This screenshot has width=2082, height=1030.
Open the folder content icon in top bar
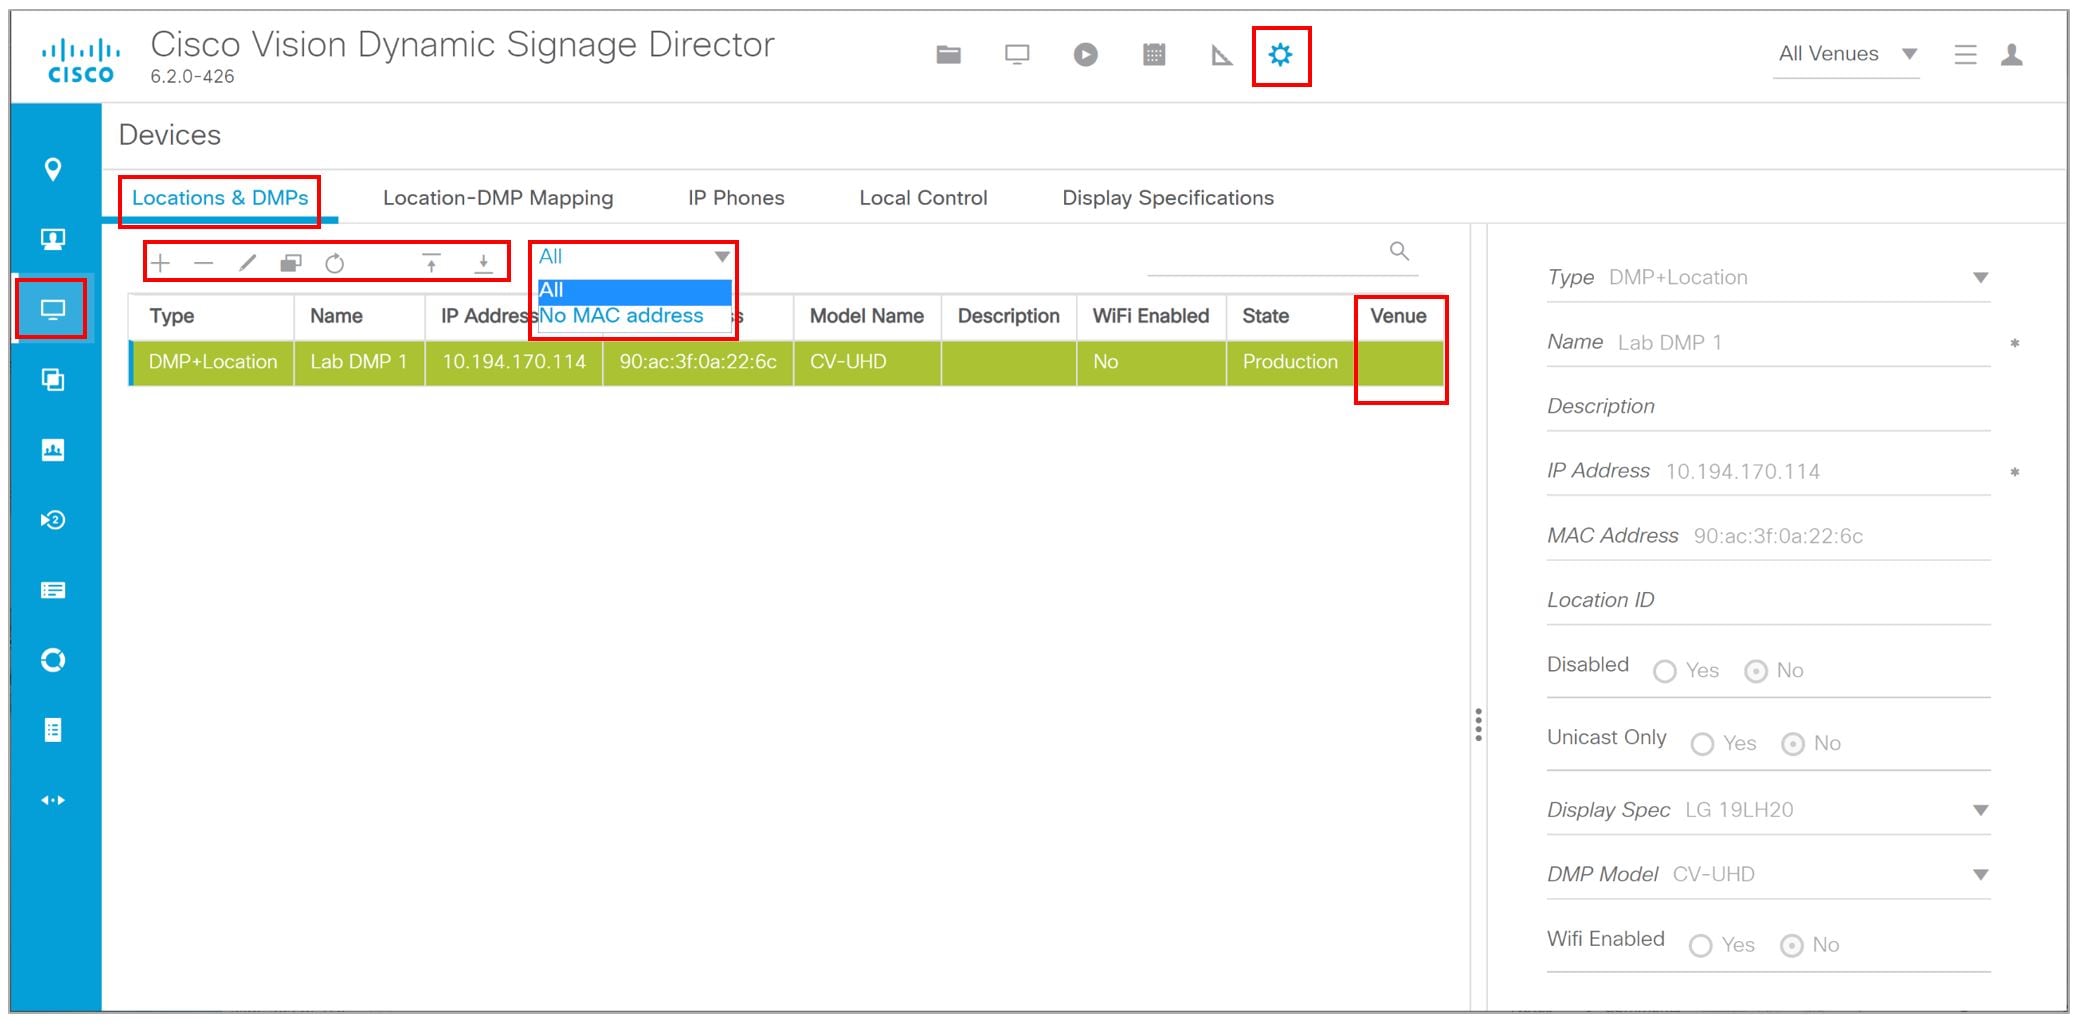click(948, 55)
